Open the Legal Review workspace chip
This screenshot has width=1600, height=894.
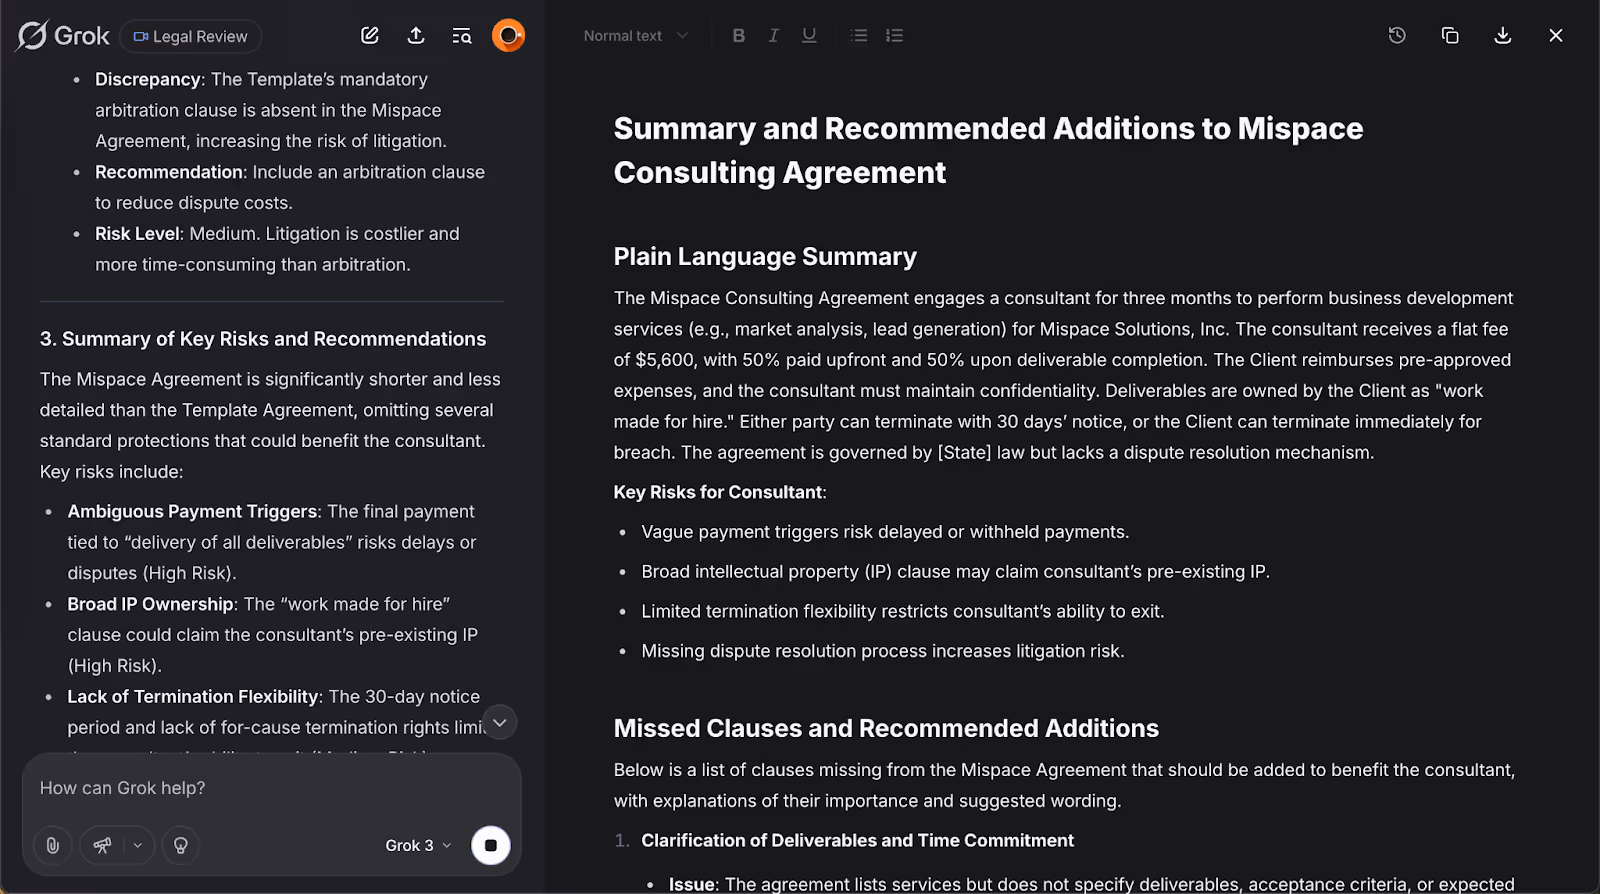click(191, 36)
